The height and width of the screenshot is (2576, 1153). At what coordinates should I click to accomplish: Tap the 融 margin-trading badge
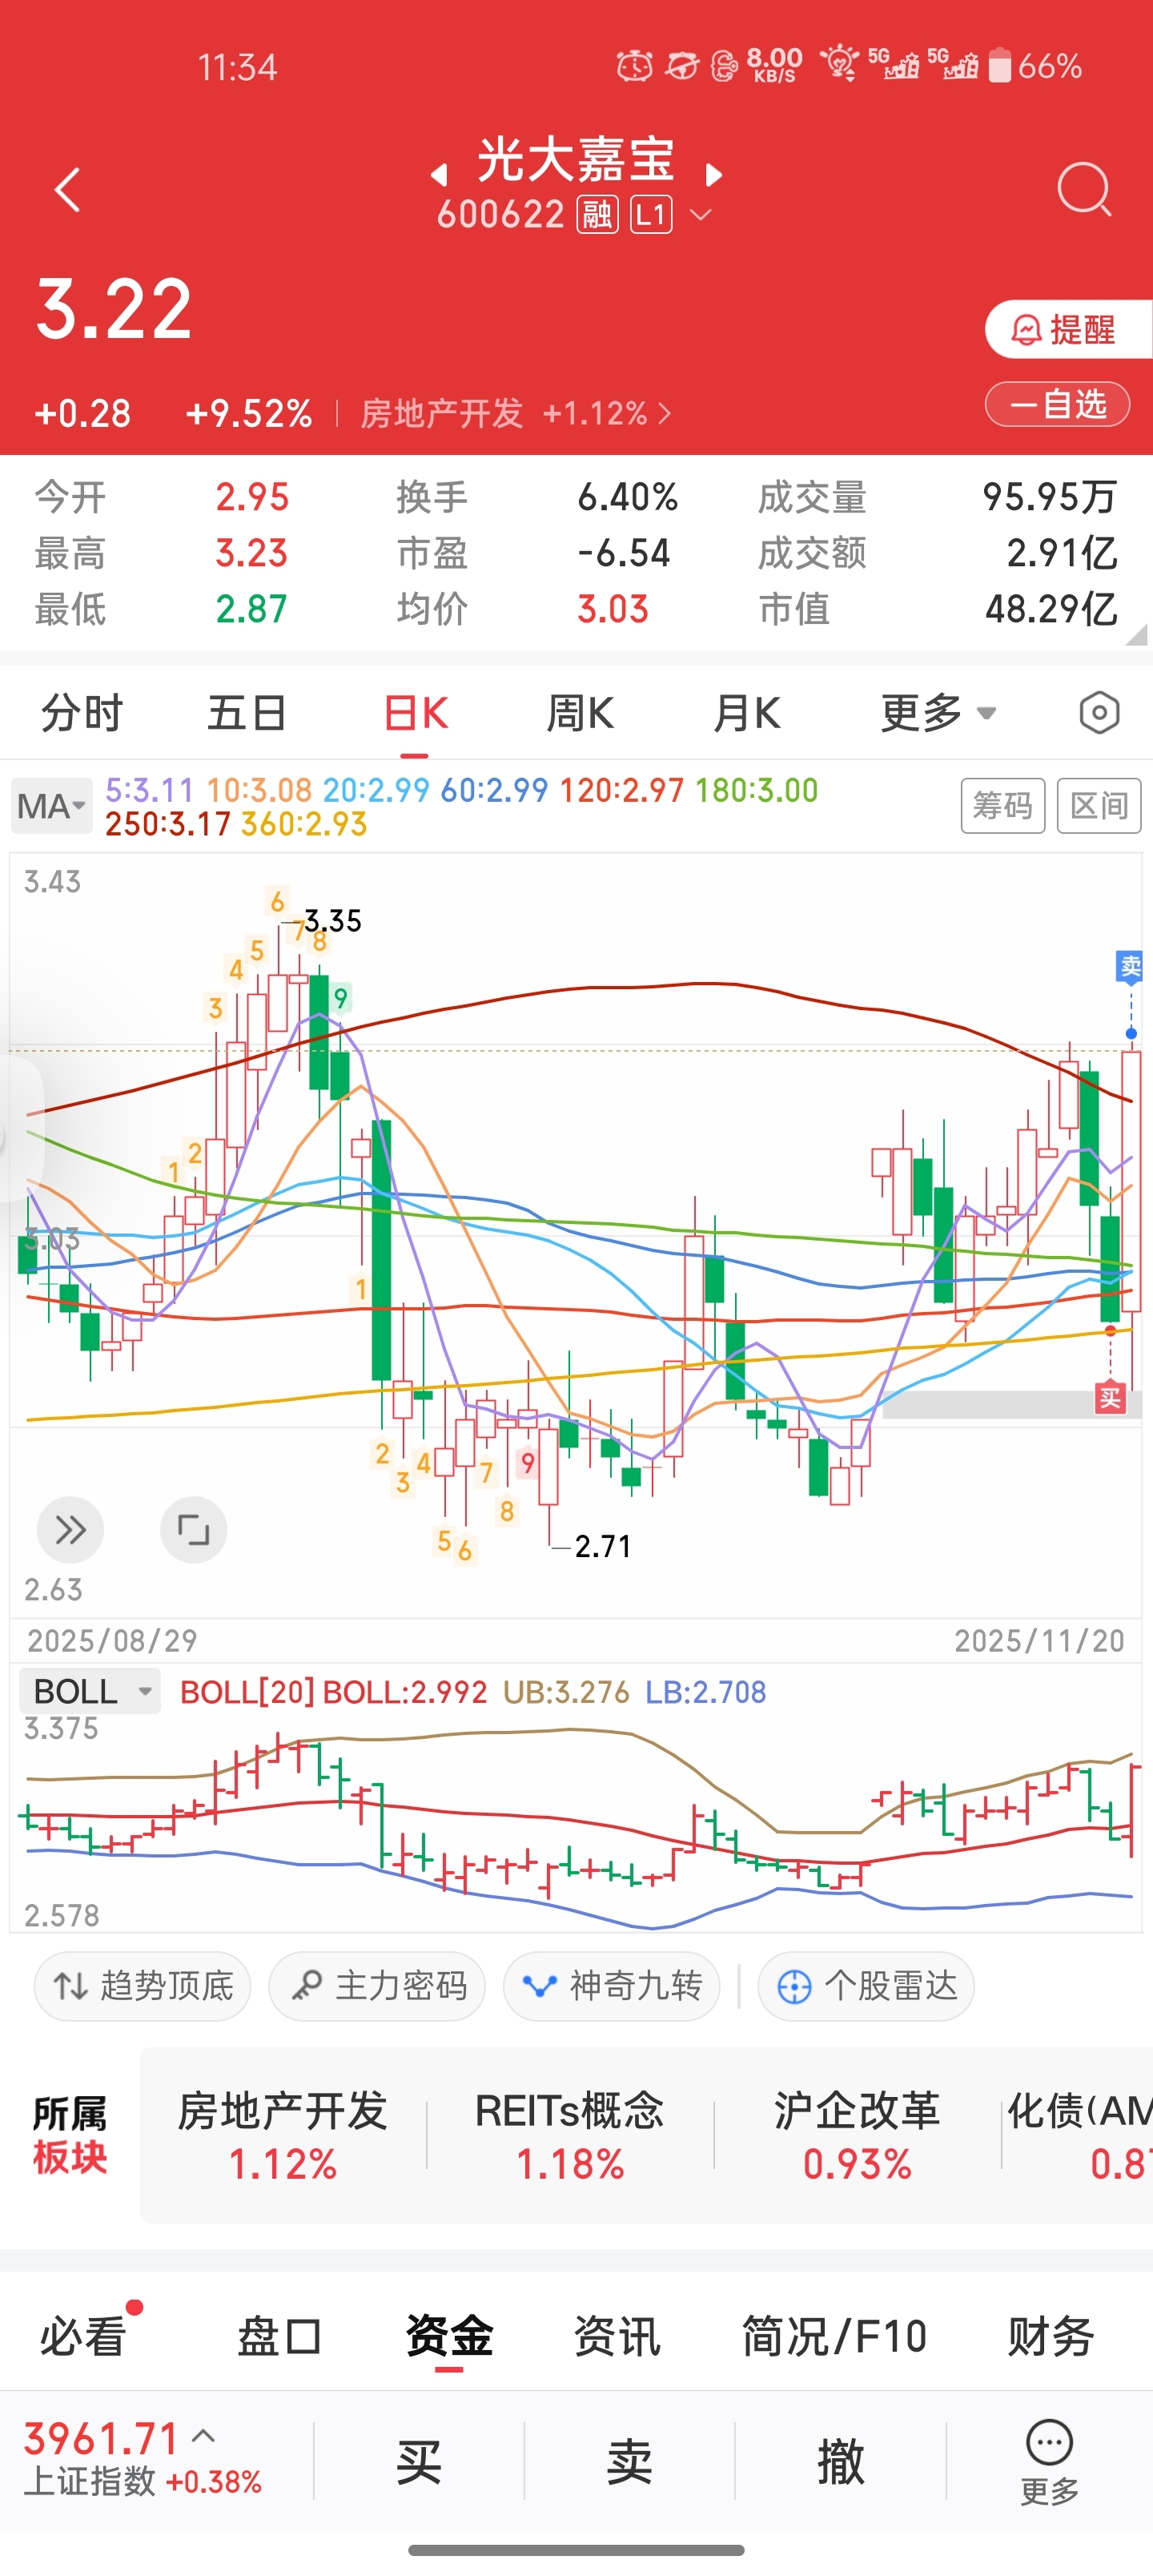tap(597, 214)
